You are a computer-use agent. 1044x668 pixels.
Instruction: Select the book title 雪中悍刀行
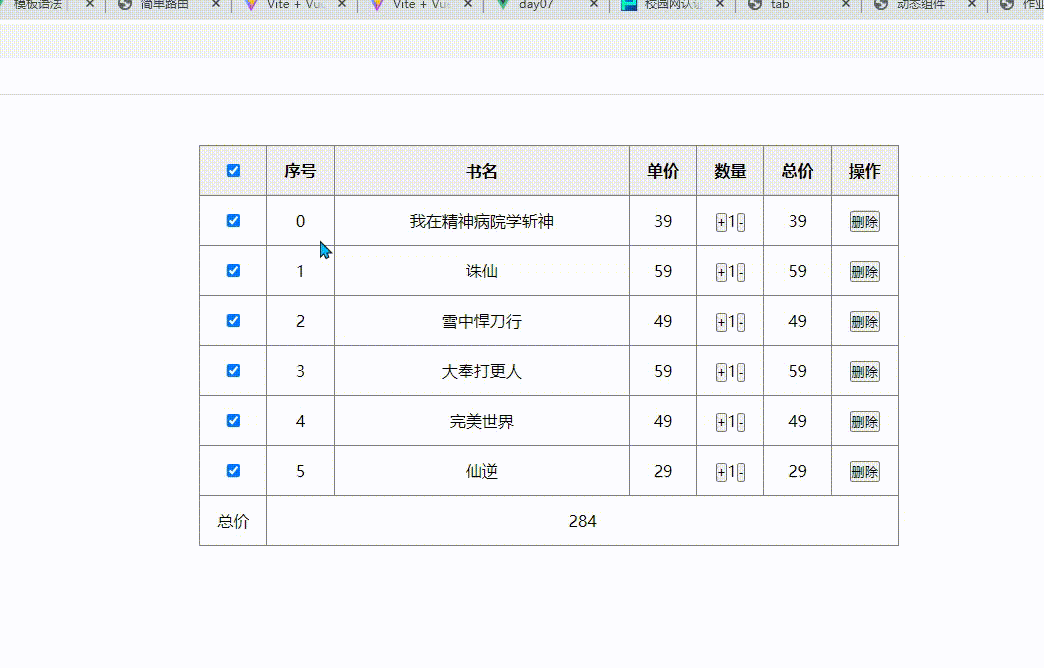[481, 321]
